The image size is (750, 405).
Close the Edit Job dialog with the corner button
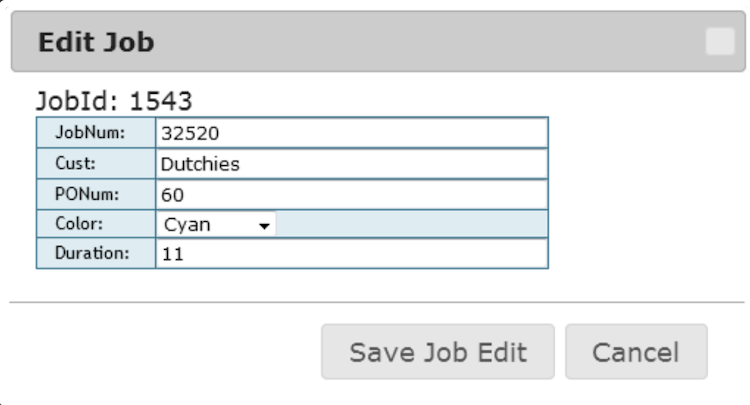[x=719, y=42]
